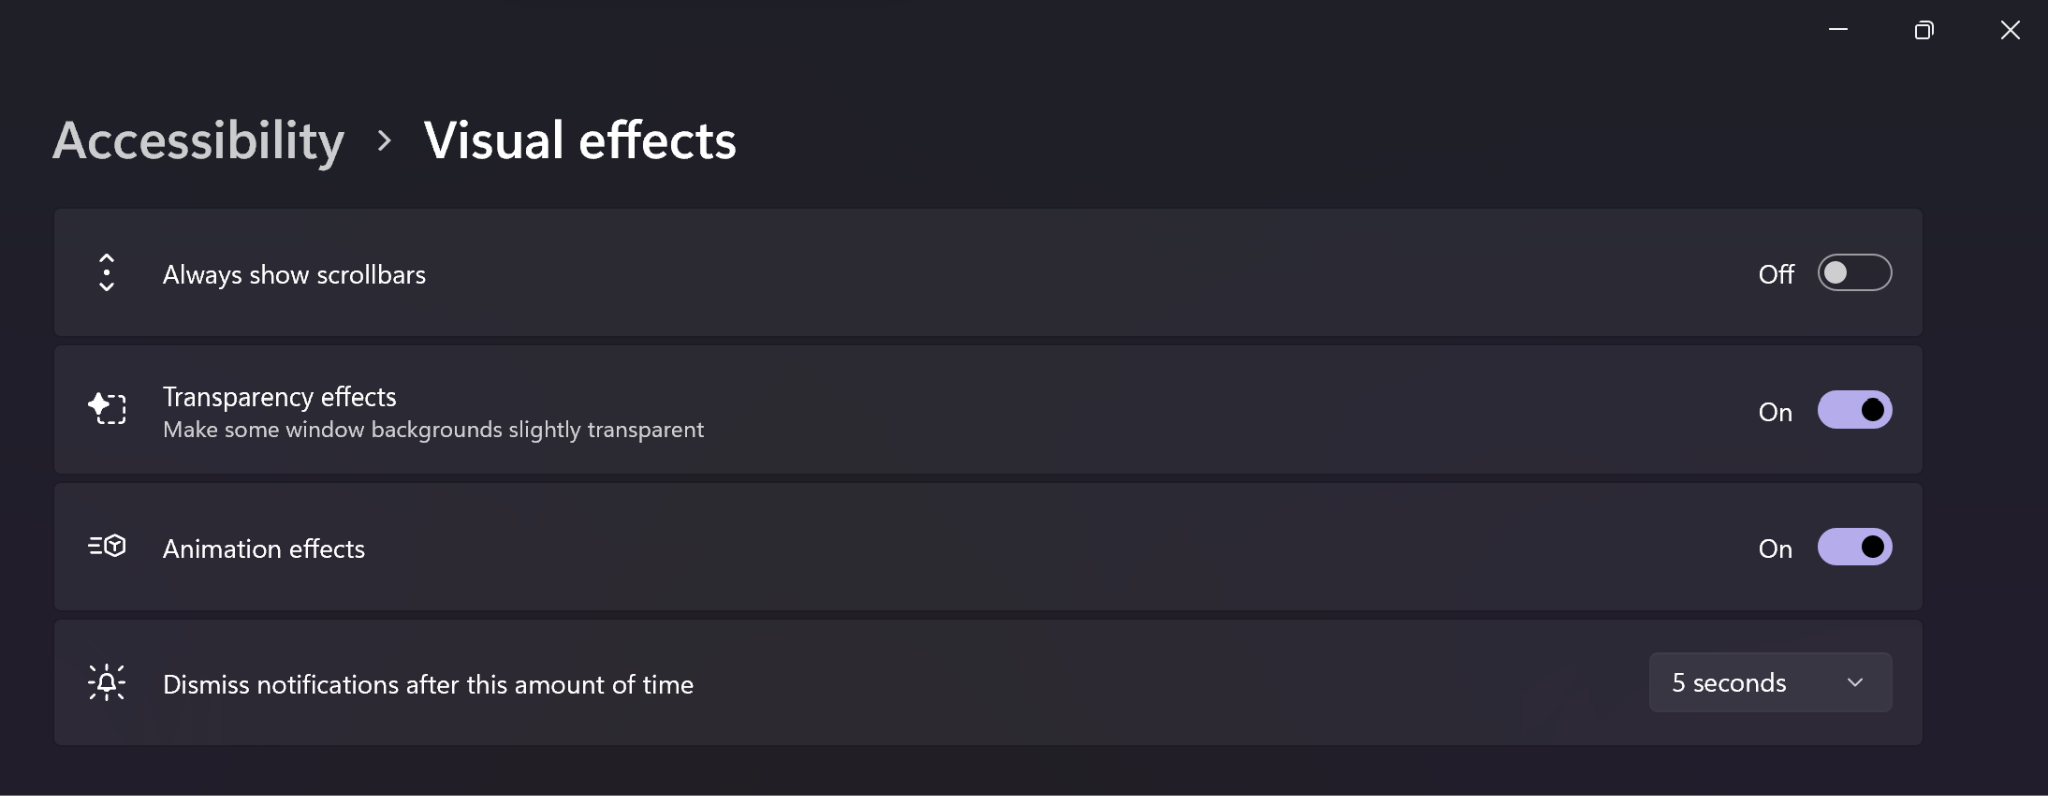Click the Always show scrollbars label
2048x796 pixels.
(x=294, y=275)
